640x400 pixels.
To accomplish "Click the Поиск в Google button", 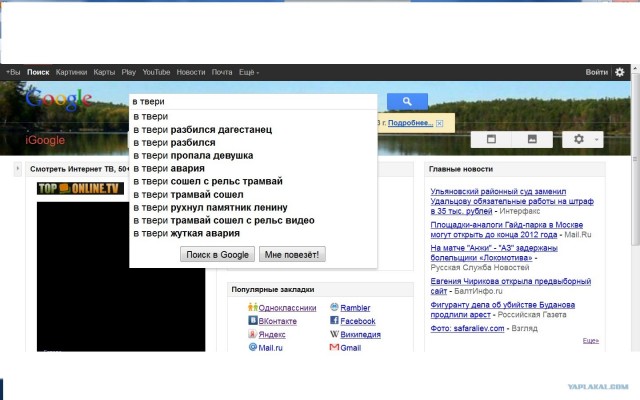I will [x=217, y=254].
